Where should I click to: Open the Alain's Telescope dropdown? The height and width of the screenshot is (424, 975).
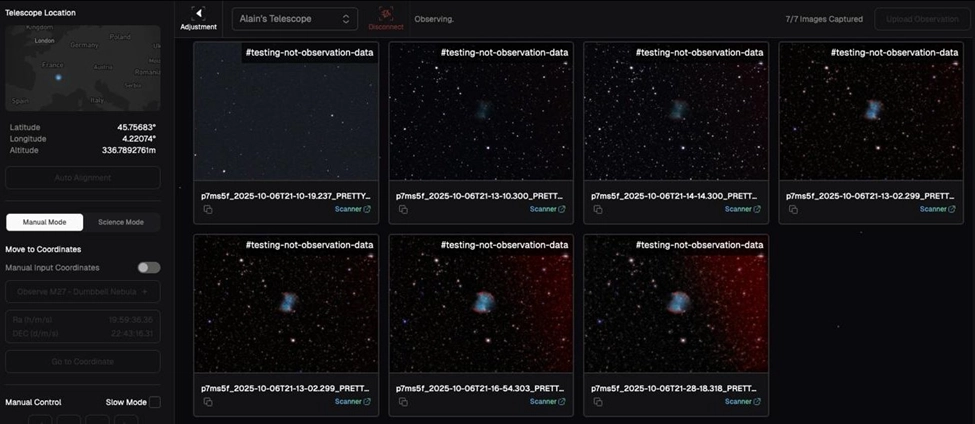[295, 19]
